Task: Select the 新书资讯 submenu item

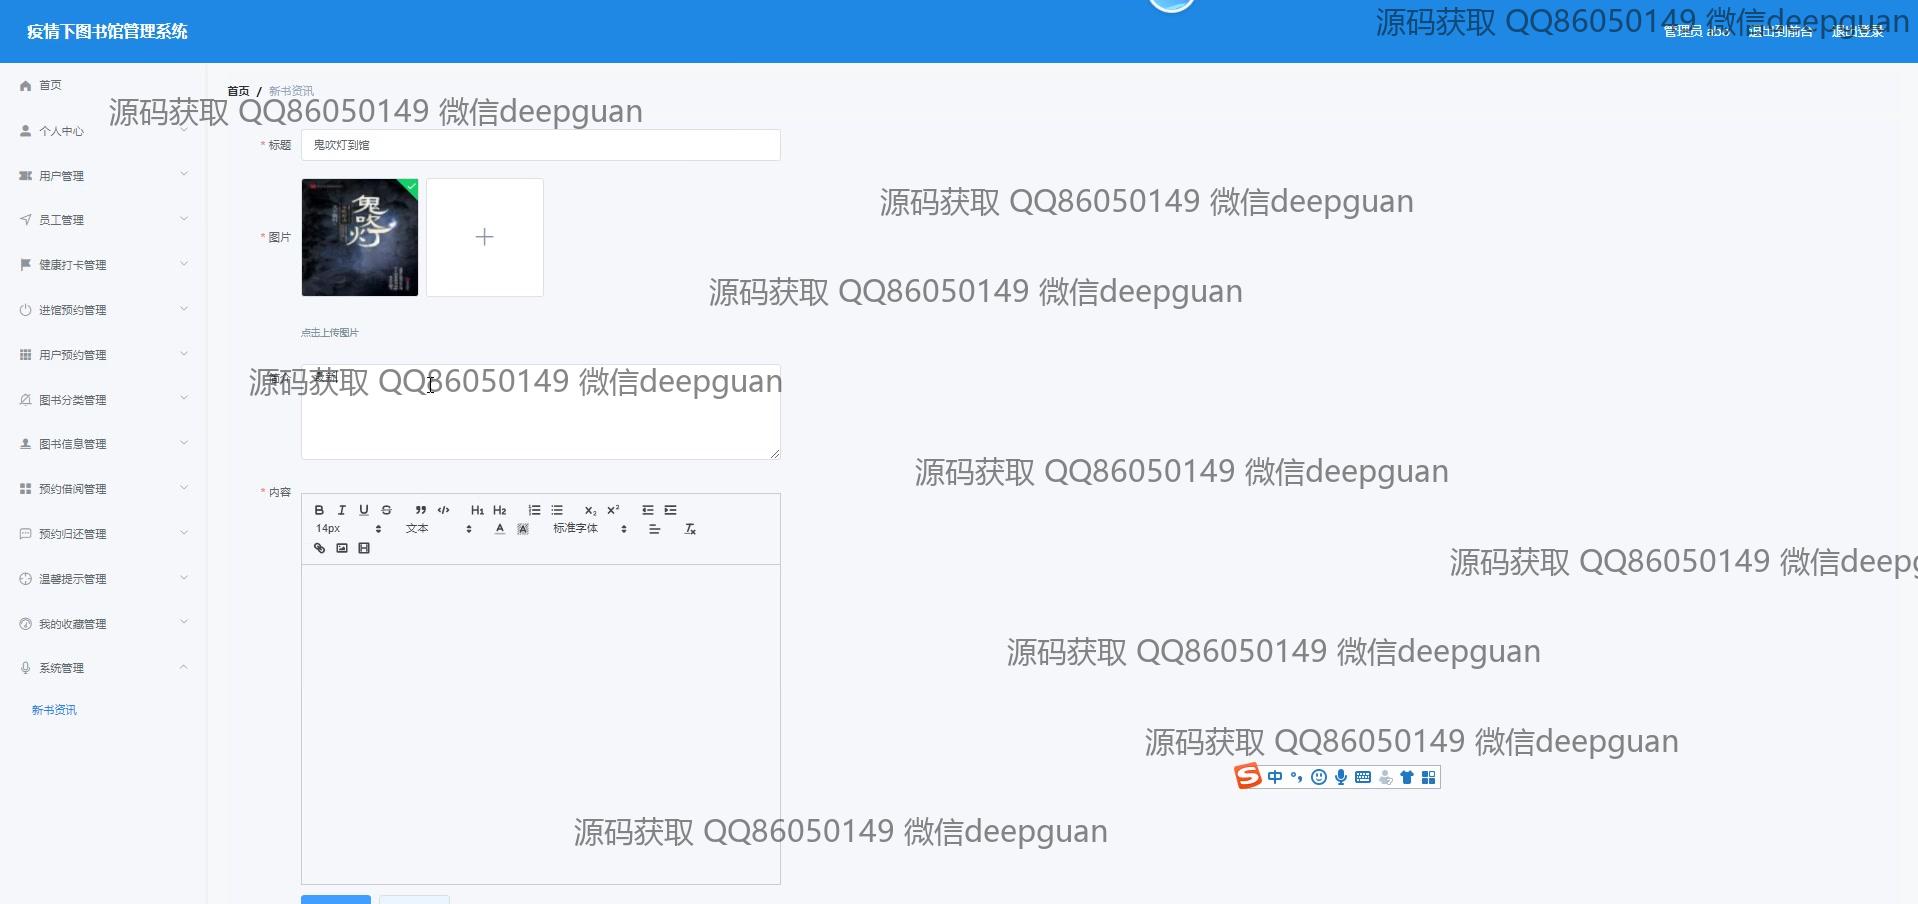Action: click(54, 710)
